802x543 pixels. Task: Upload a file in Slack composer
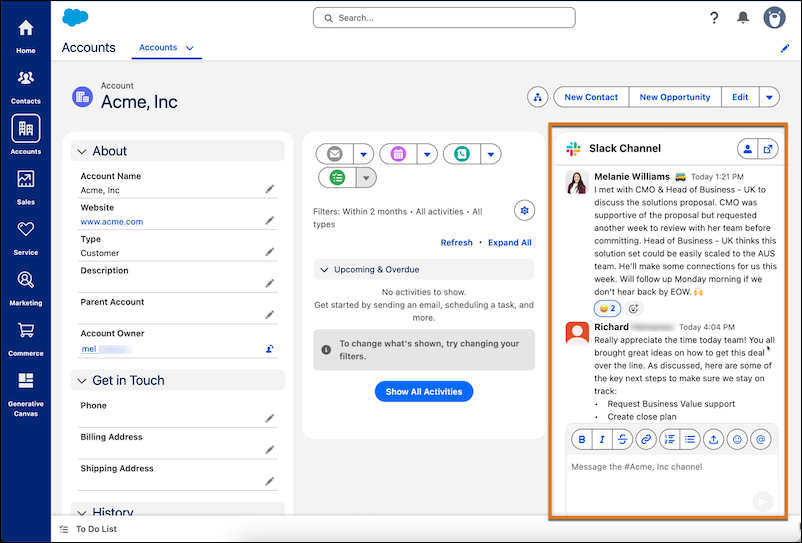click(x=714, y=439)
